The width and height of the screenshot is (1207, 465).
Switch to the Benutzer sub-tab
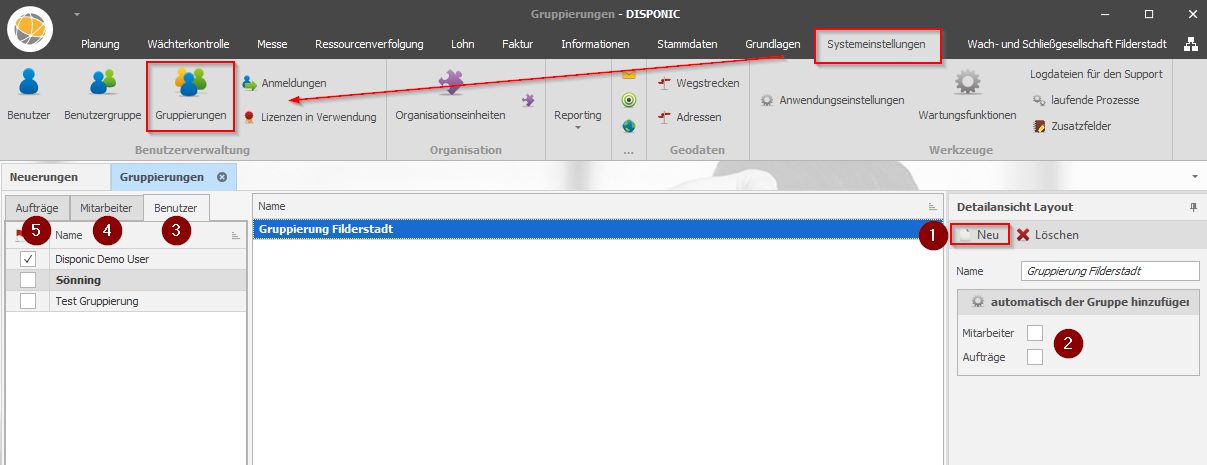pos(176,208)
